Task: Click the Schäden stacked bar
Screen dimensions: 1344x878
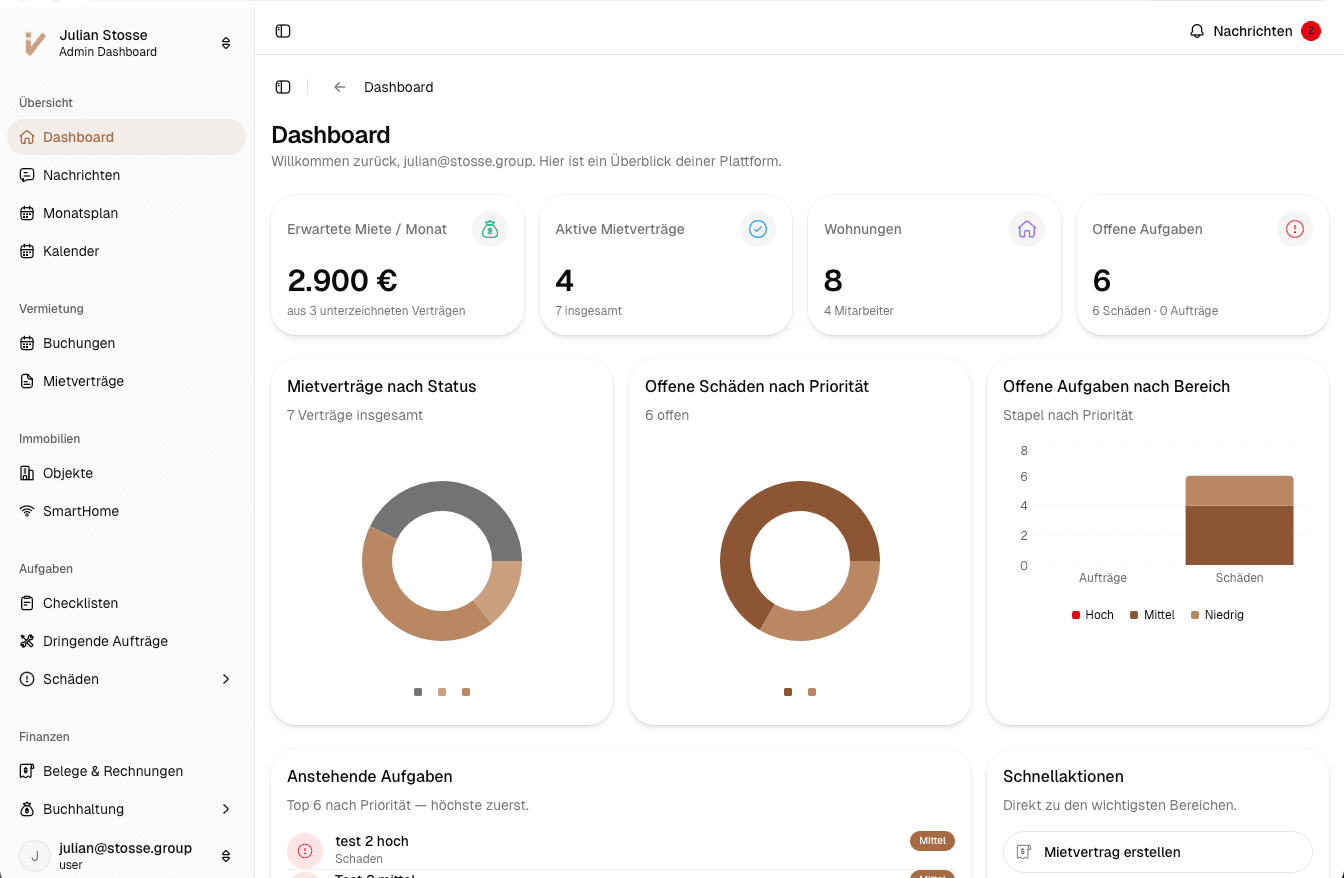Action: click(1240, 521)
